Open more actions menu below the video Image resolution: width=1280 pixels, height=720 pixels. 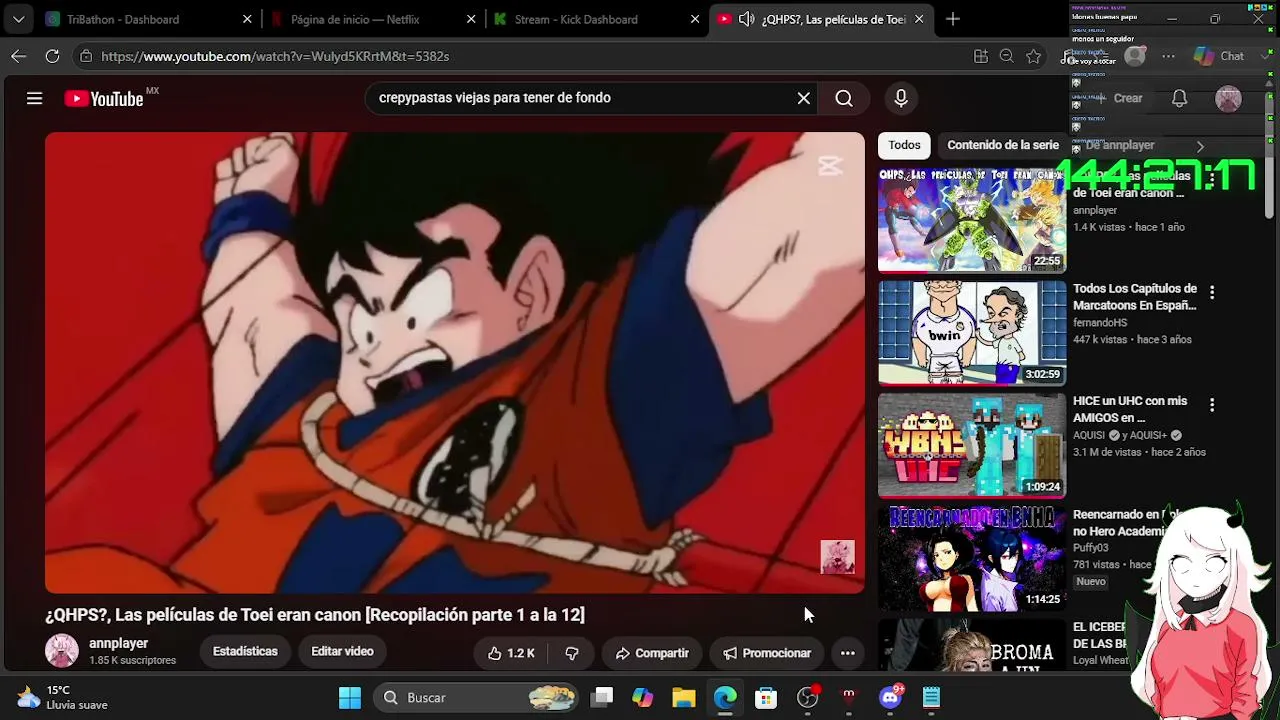[848, 653]
